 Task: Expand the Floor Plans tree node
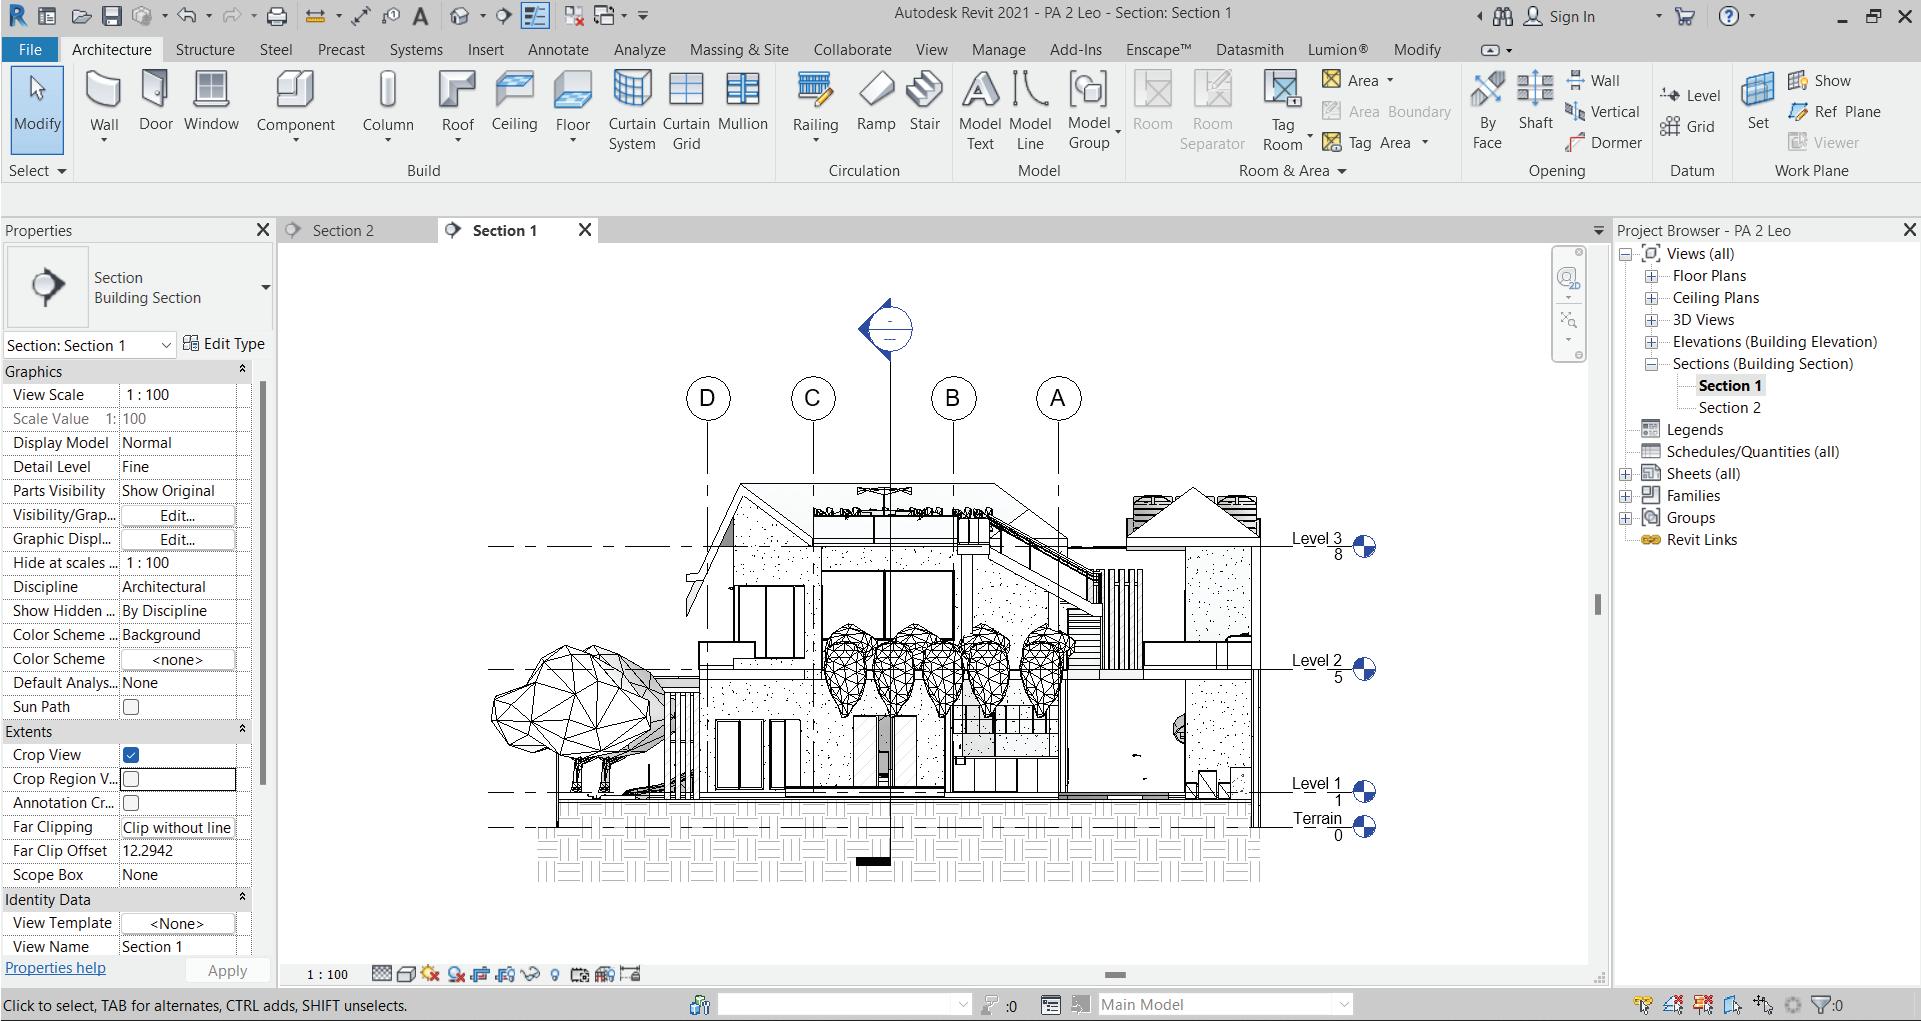click(1652, 276)
